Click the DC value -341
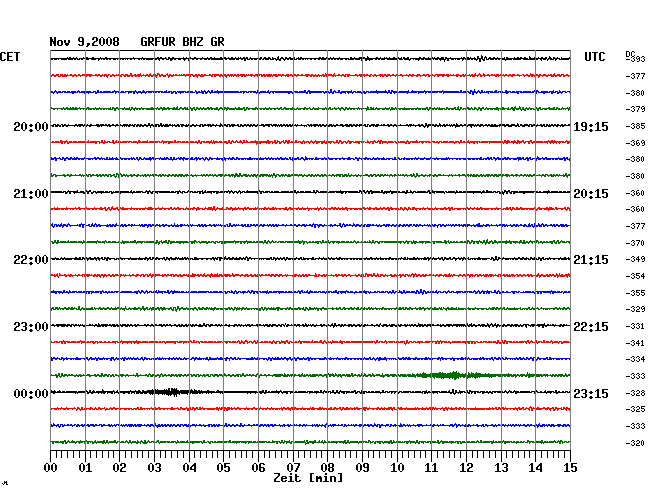This screenshot has height=494, width=650. pos(635,343)
